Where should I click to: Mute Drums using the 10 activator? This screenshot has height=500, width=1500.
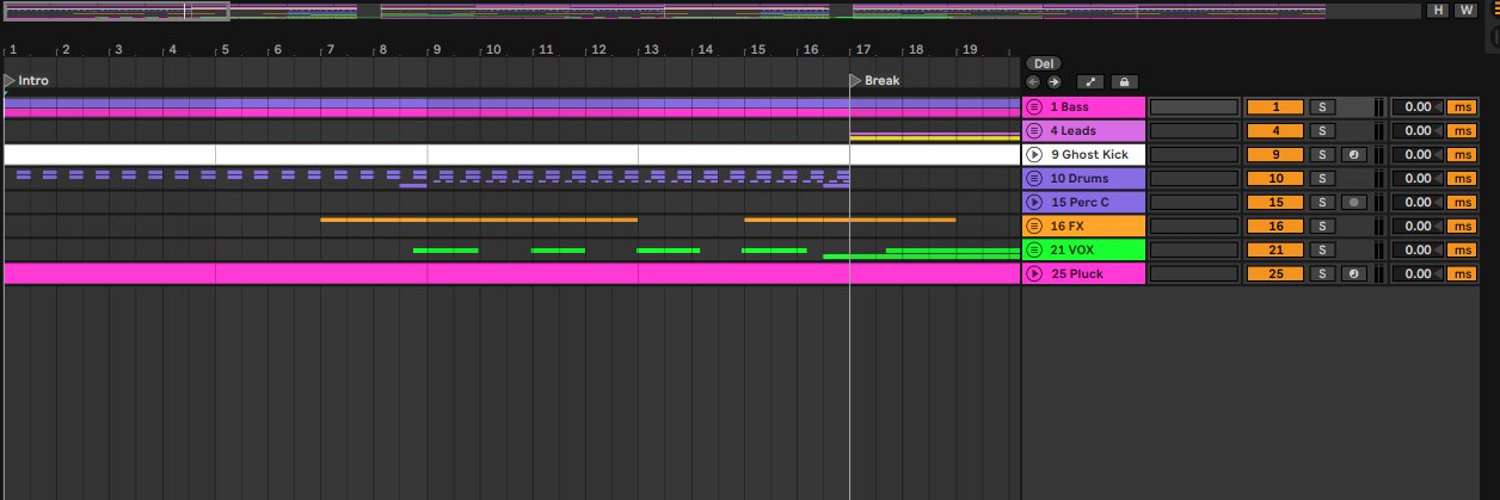1275,179
